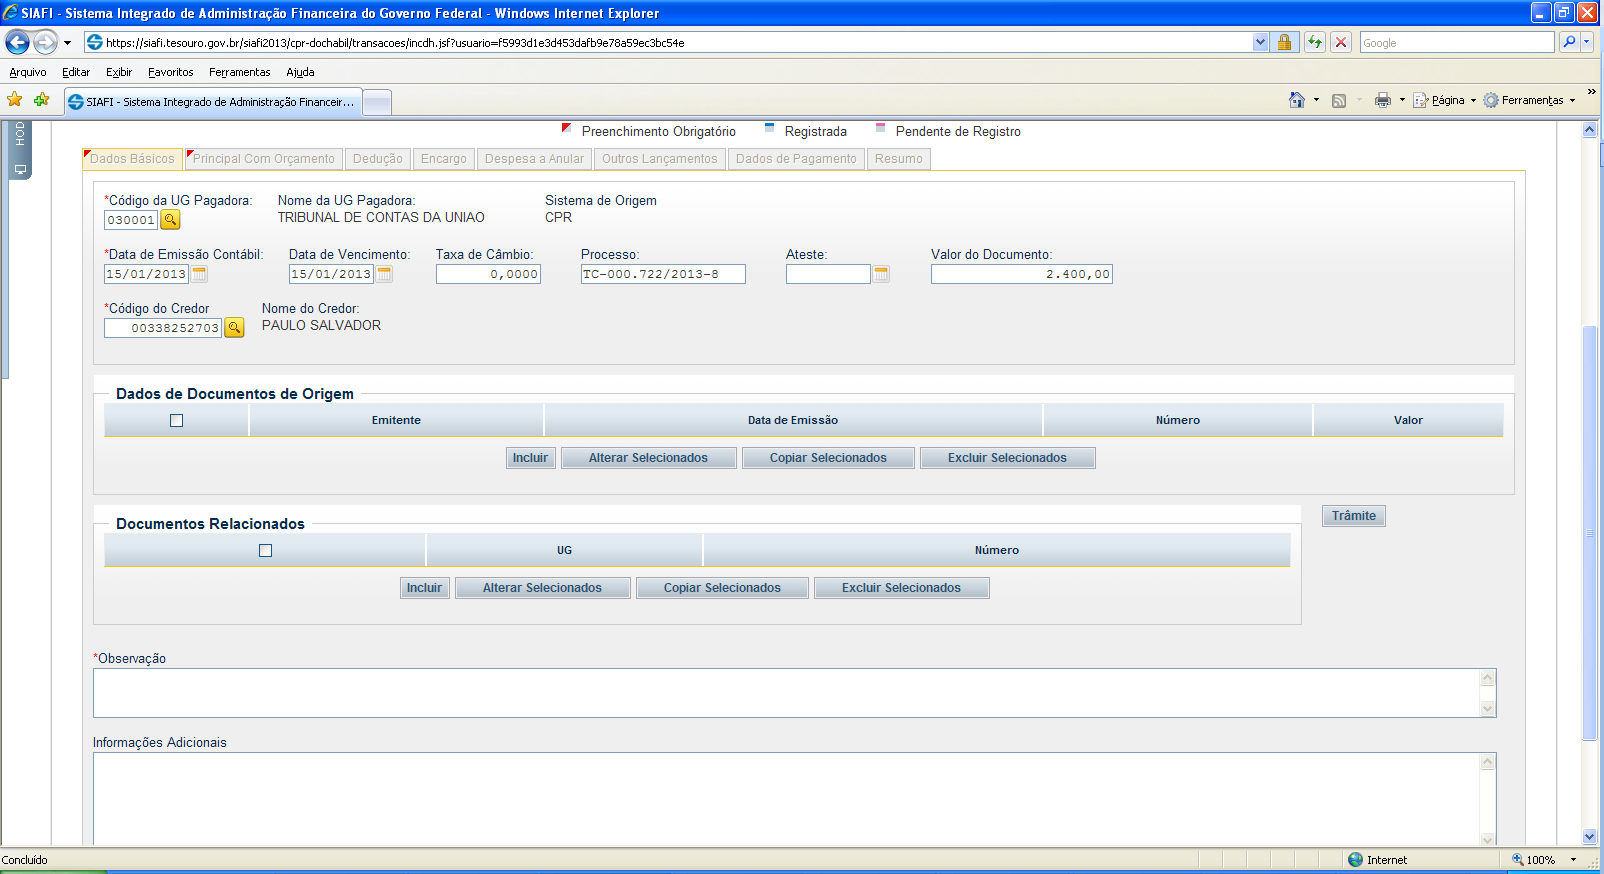Switch to Dedução tab

click(378, 159)
